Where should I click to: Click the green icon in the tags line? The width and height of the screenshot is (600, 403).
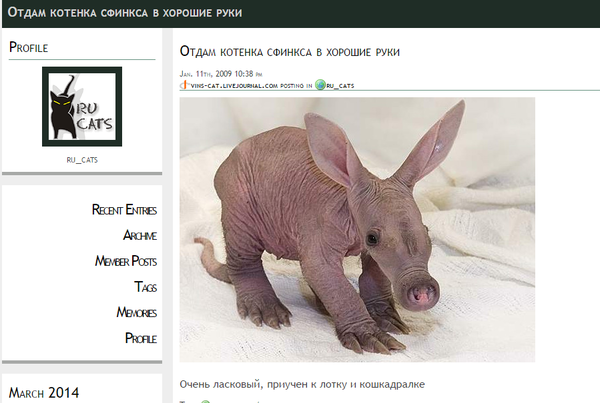pyautogui.click(x=206, y=401)
